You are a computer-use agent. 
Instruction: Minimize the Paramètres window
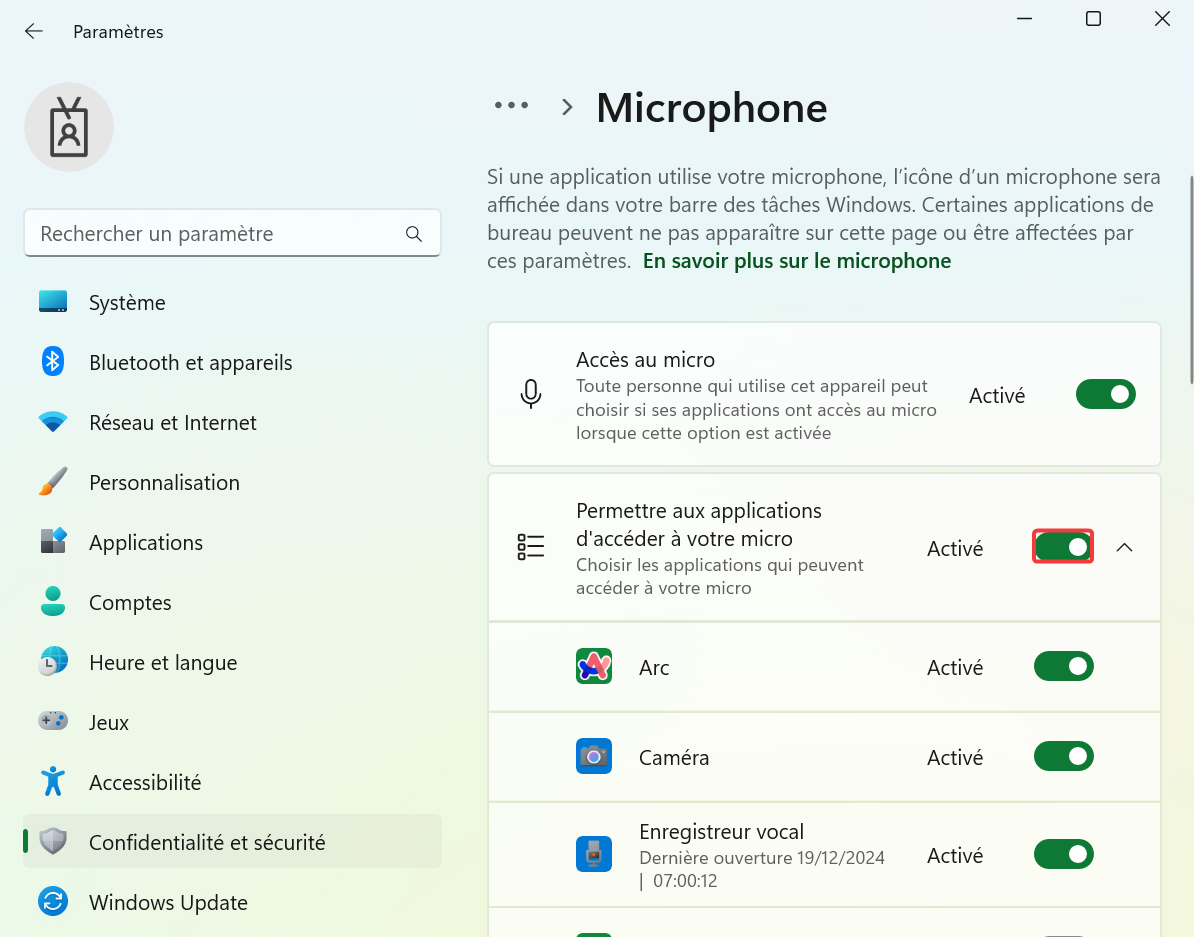tap(1024, 18)
